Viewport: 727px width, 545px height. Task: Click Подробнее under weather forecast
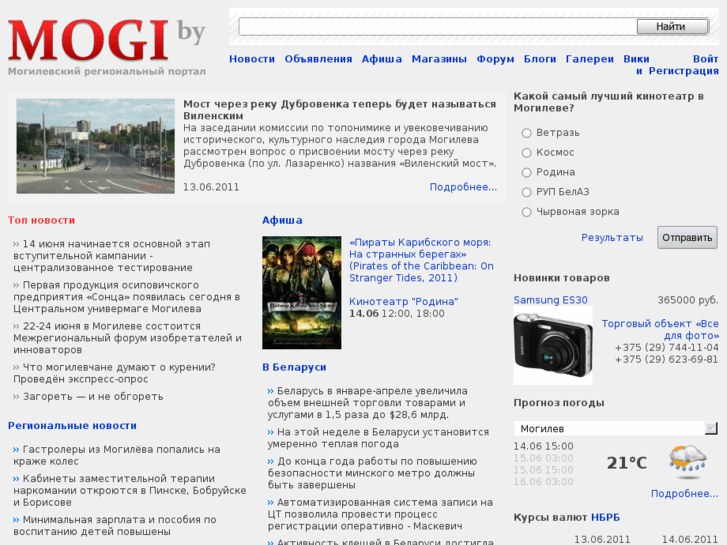click(684, 494)
